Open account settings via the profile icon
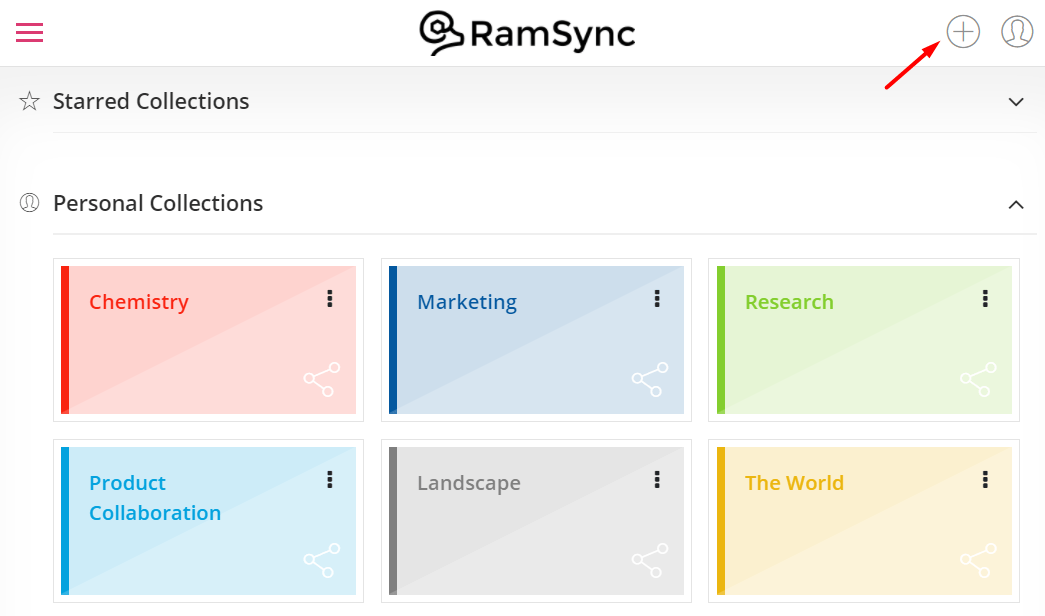Viewport: 1045px width, 616px height. coord(1017,31)
